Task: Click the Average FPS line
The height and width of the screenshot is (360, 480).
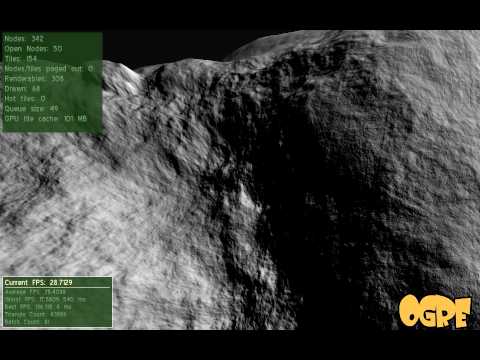Action: 35,292
